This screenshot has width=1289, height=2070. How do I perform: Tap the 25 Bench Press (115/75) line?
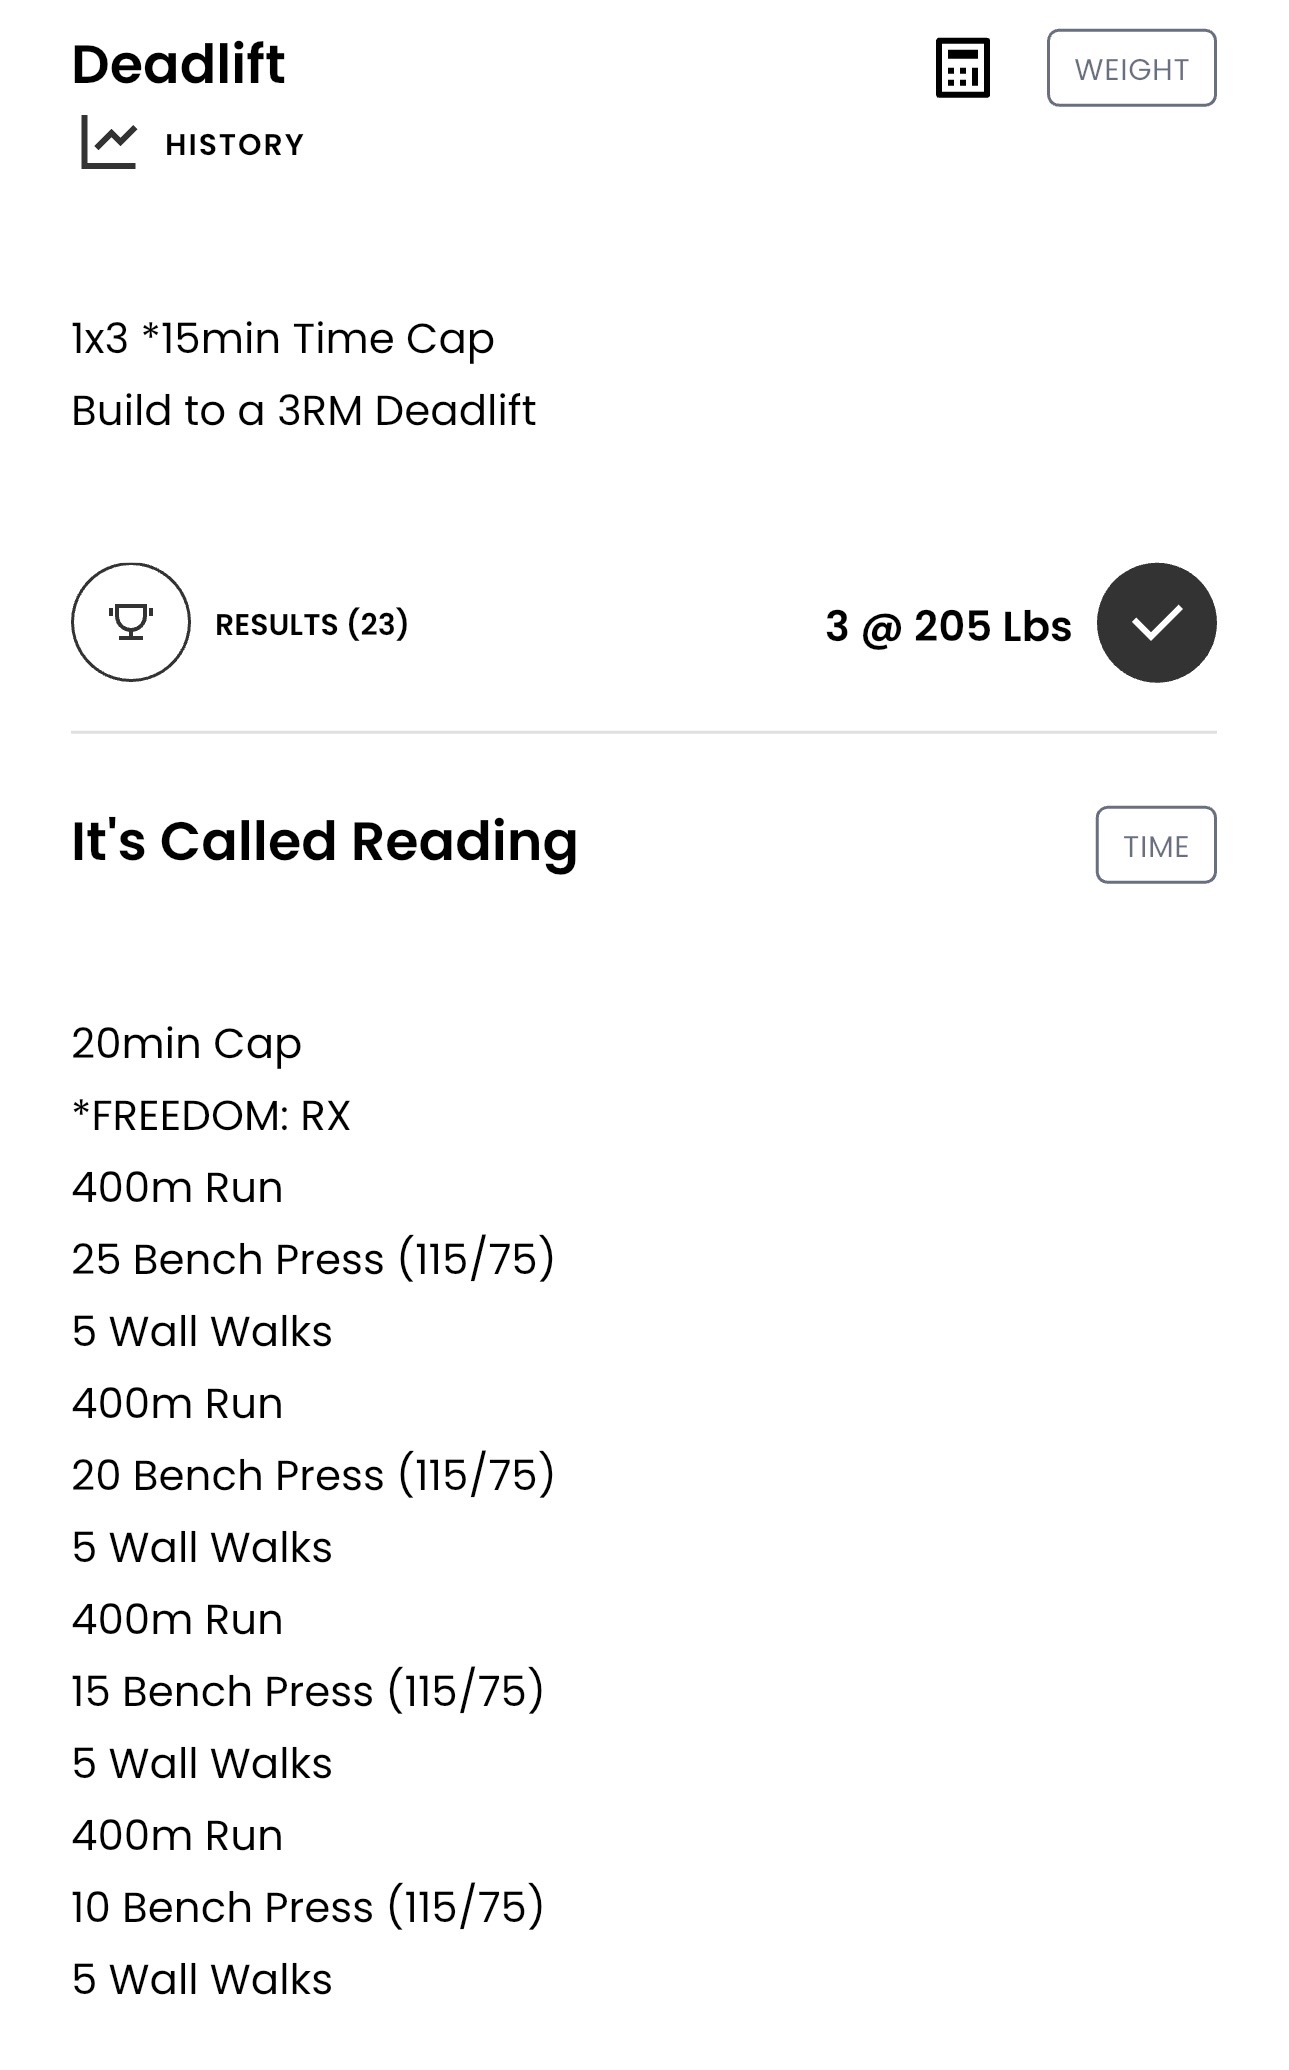[313, 1260]
